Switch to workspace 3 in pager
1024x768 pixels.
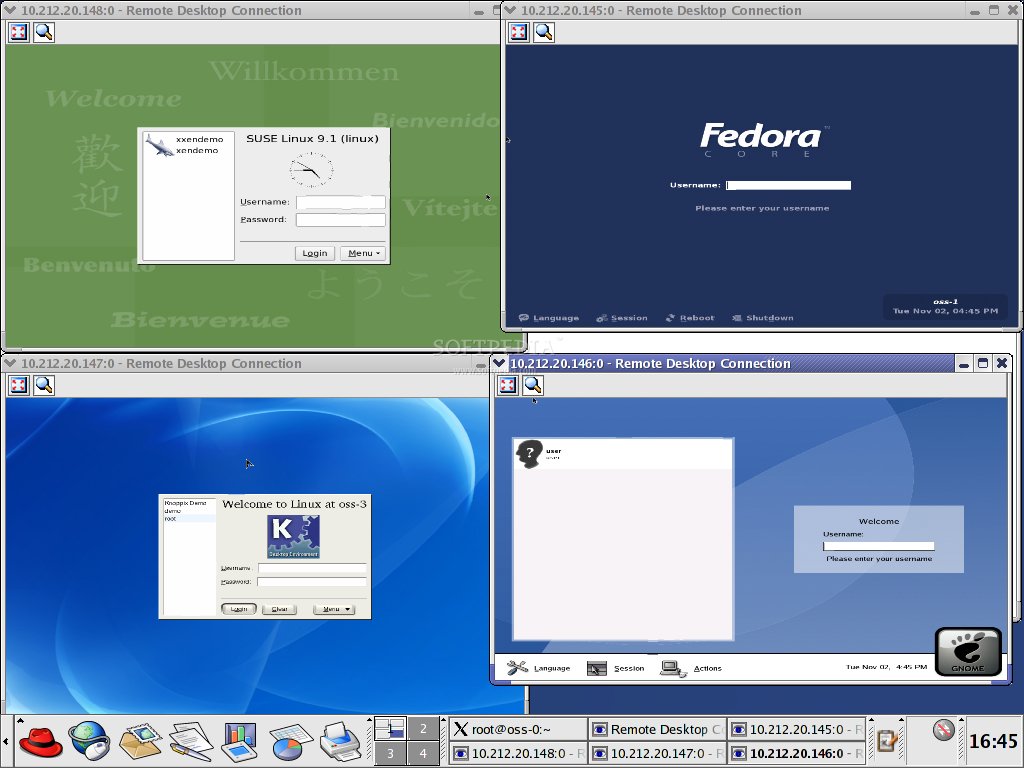click(390, 753)
